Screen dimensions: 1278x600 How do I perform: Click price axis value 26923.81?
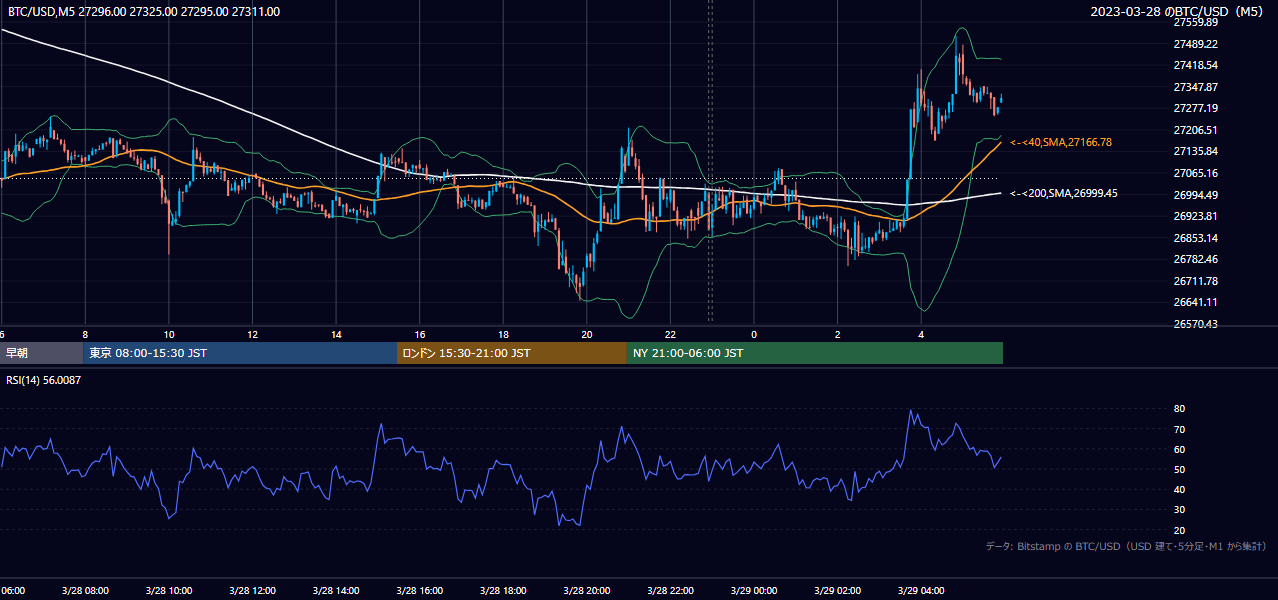pyautogui.click(x=1195, y=216)
